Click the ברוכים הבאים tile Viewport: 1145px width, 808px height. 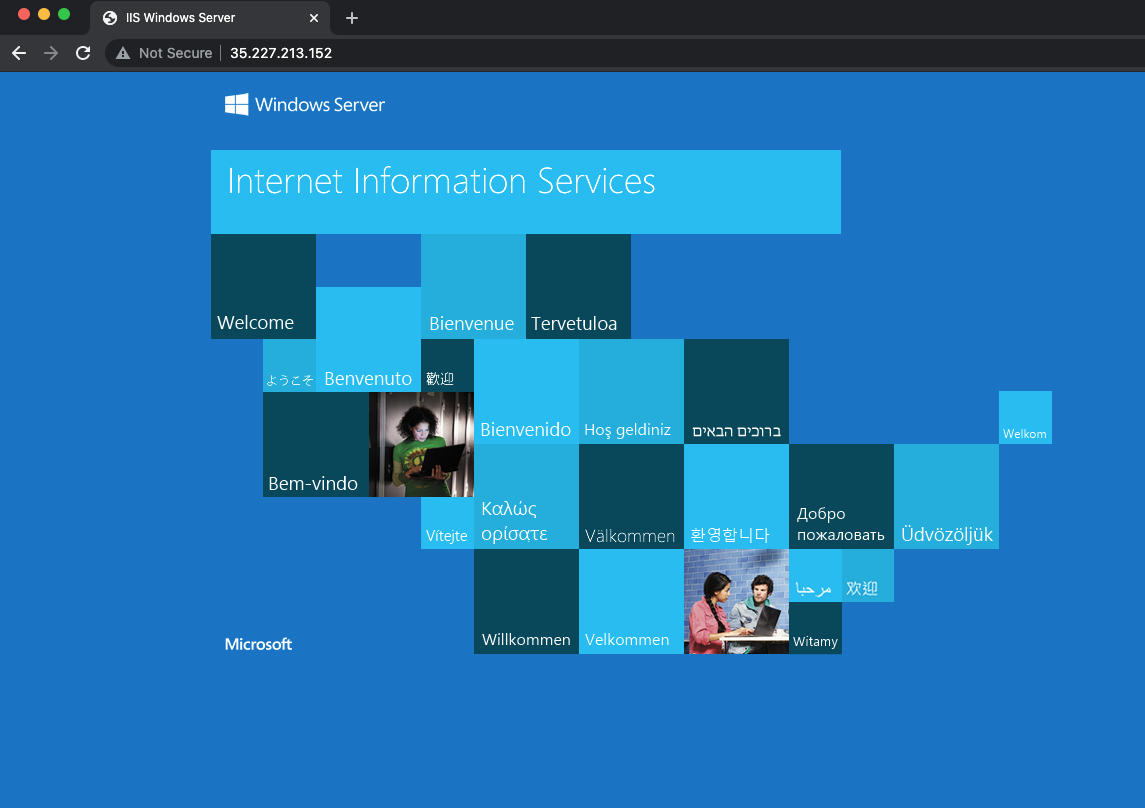pos(736,391)
